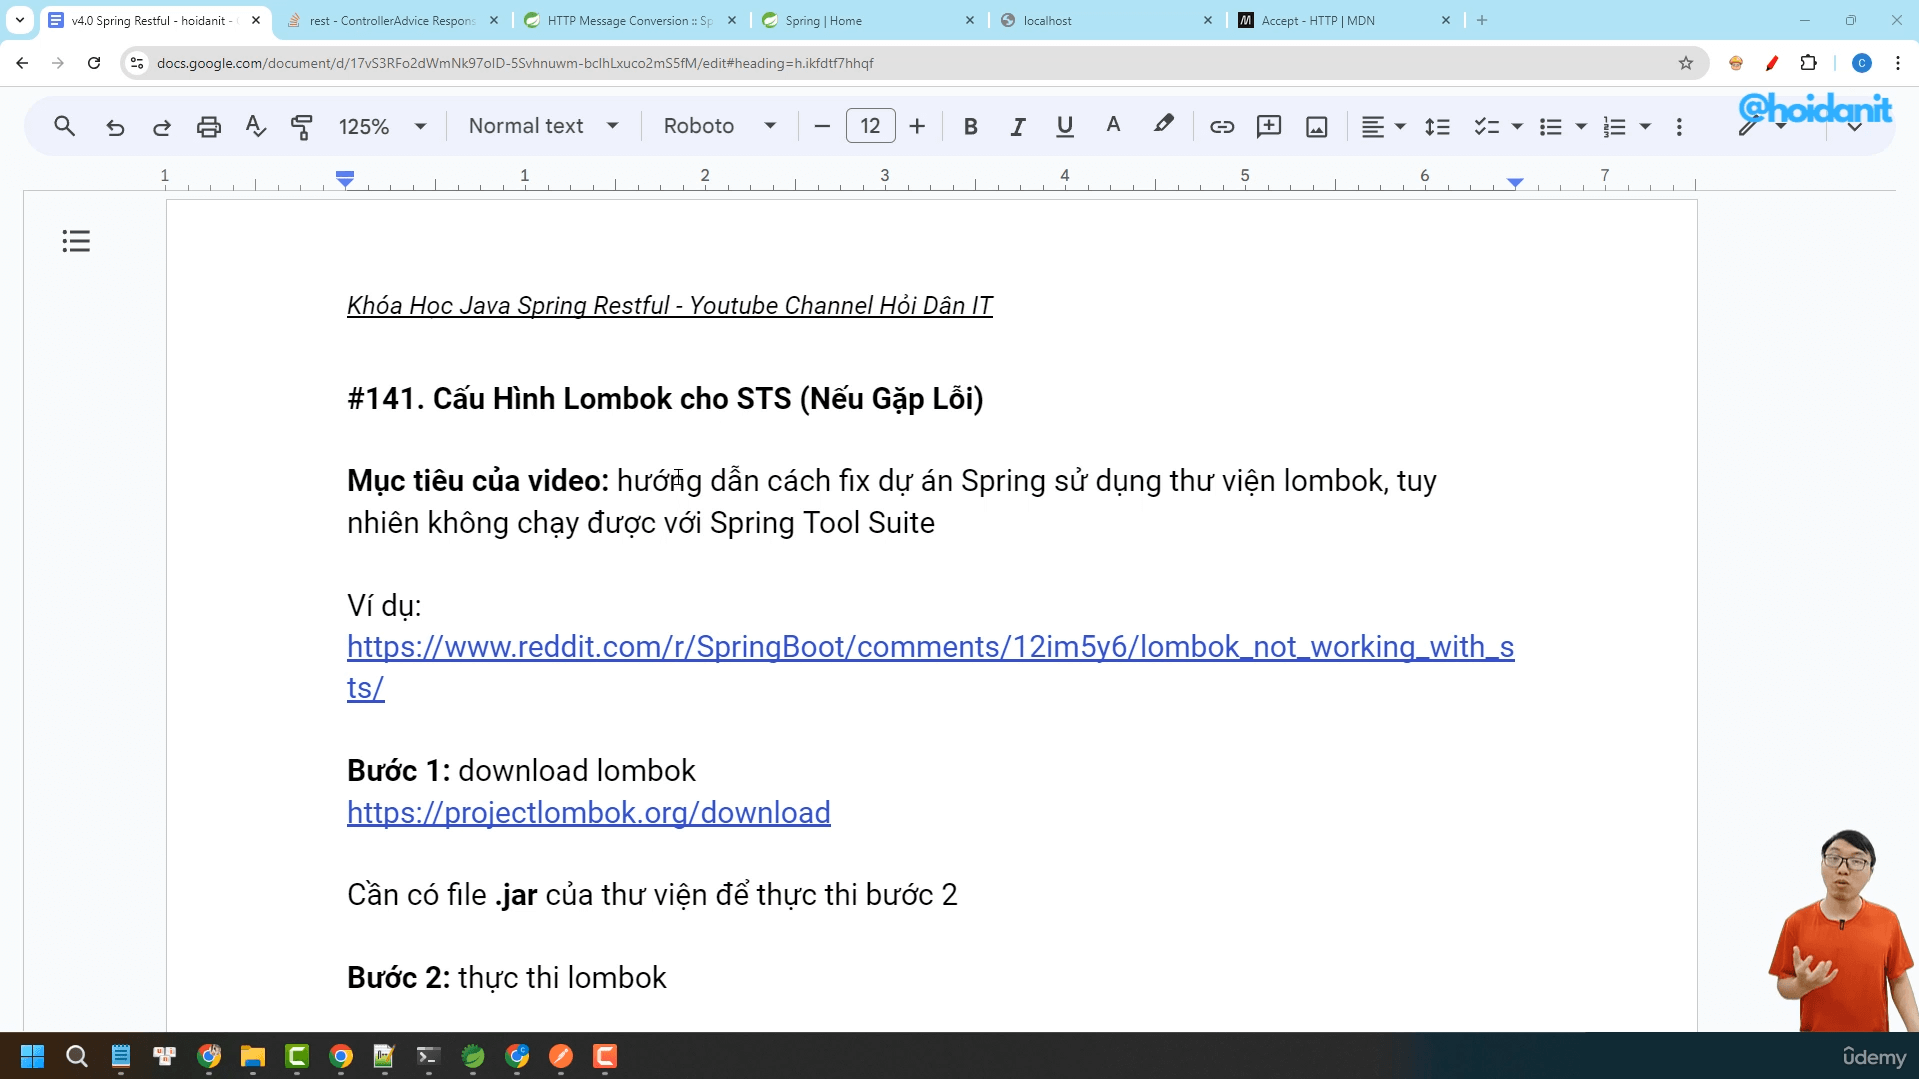Open the terminal from the taskbar

click(x=428, y=1056)
